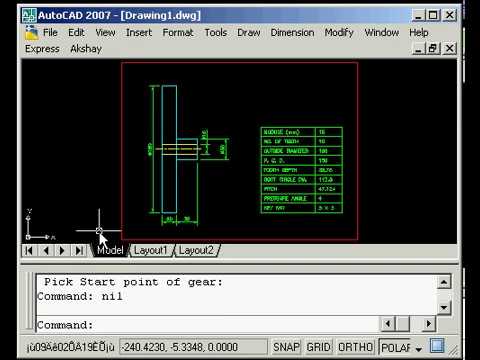Open the Tools menu
Image resolution: width=480 pixels, height=360 pixels.
(216, 33)
